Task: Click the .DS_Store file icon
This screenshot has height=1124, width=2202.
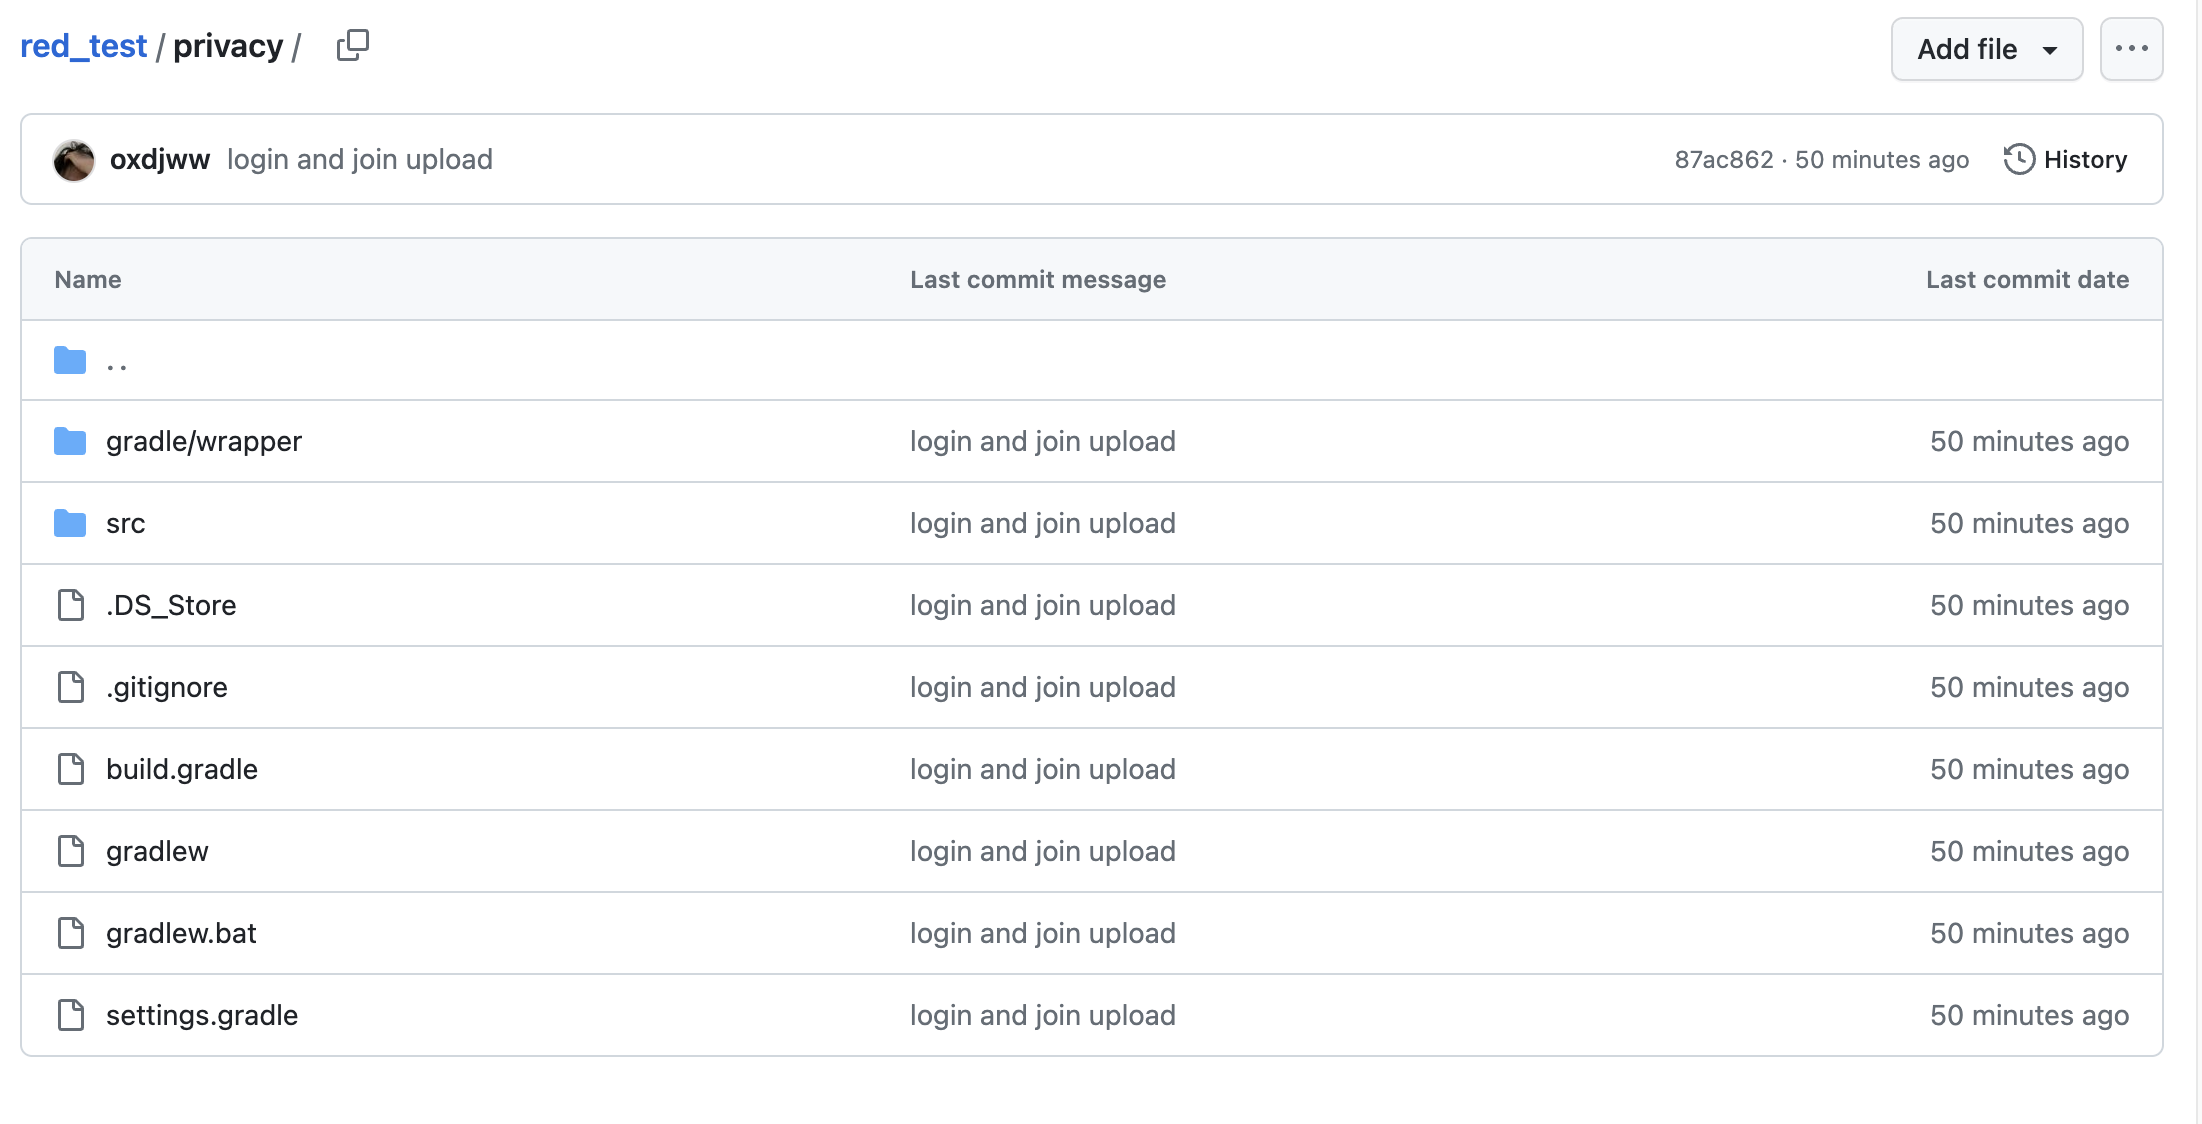Action: (71, 605)
